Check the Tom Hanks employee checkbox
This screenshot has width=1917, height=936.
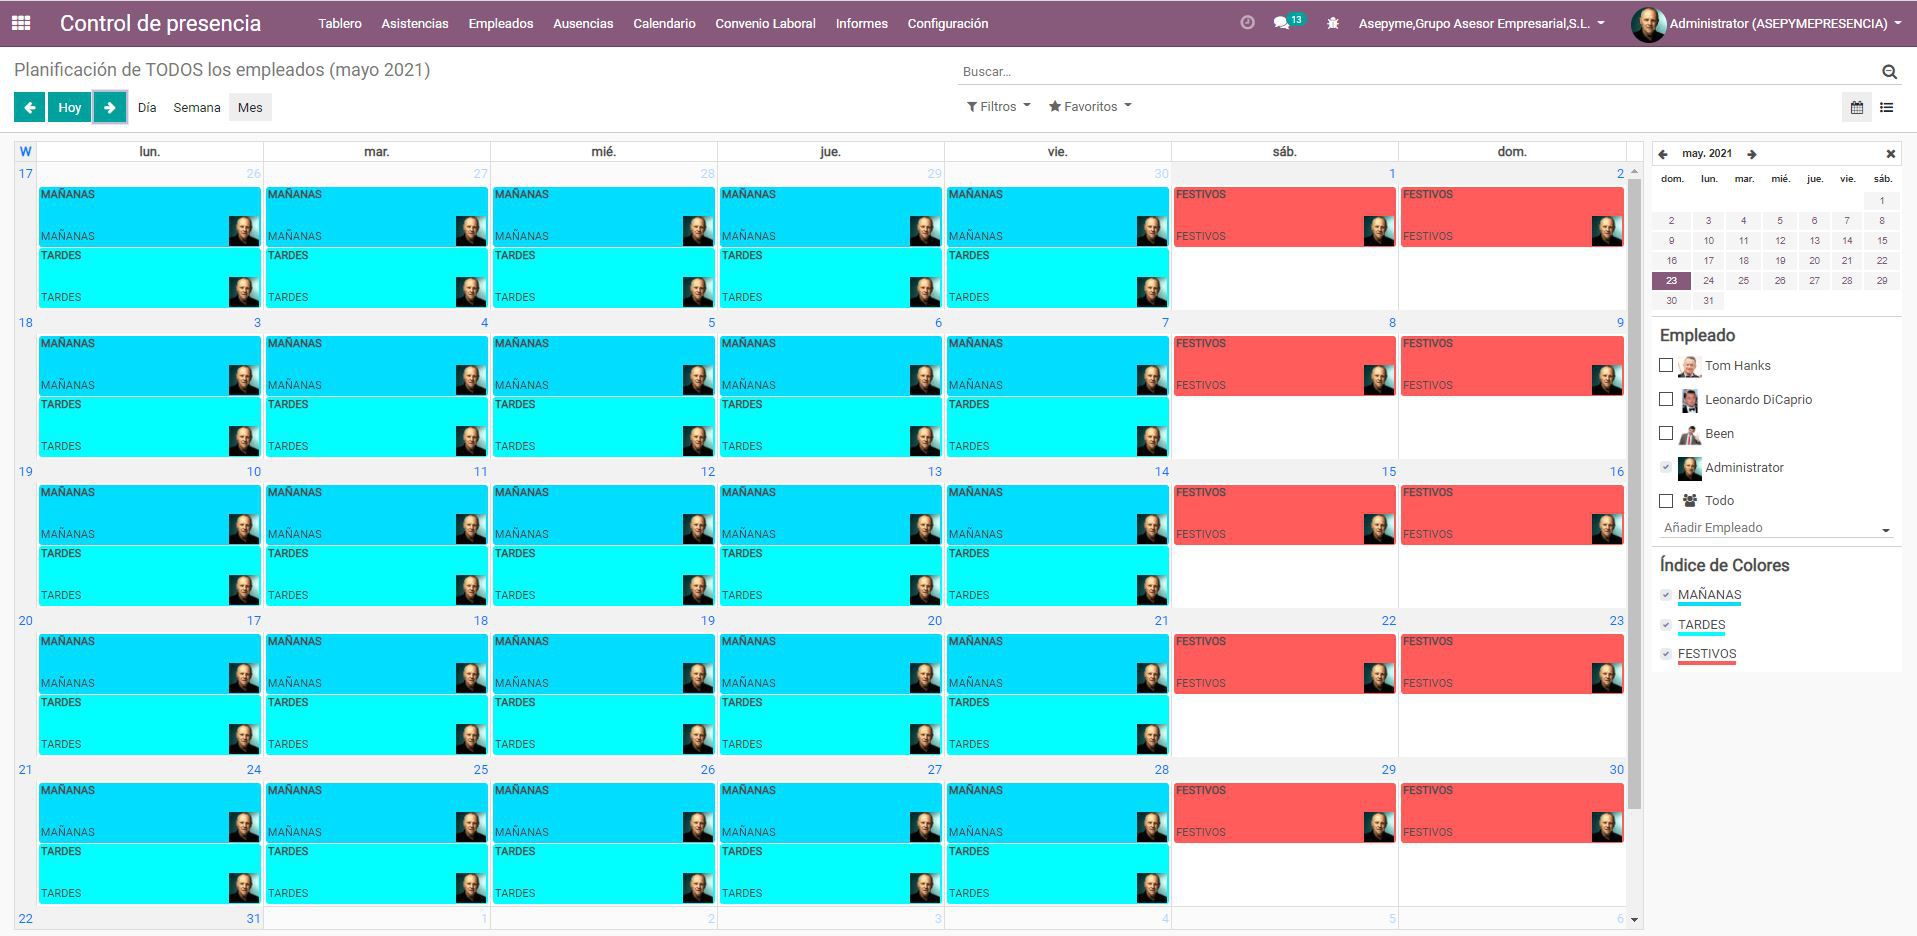click(1666, 366)
